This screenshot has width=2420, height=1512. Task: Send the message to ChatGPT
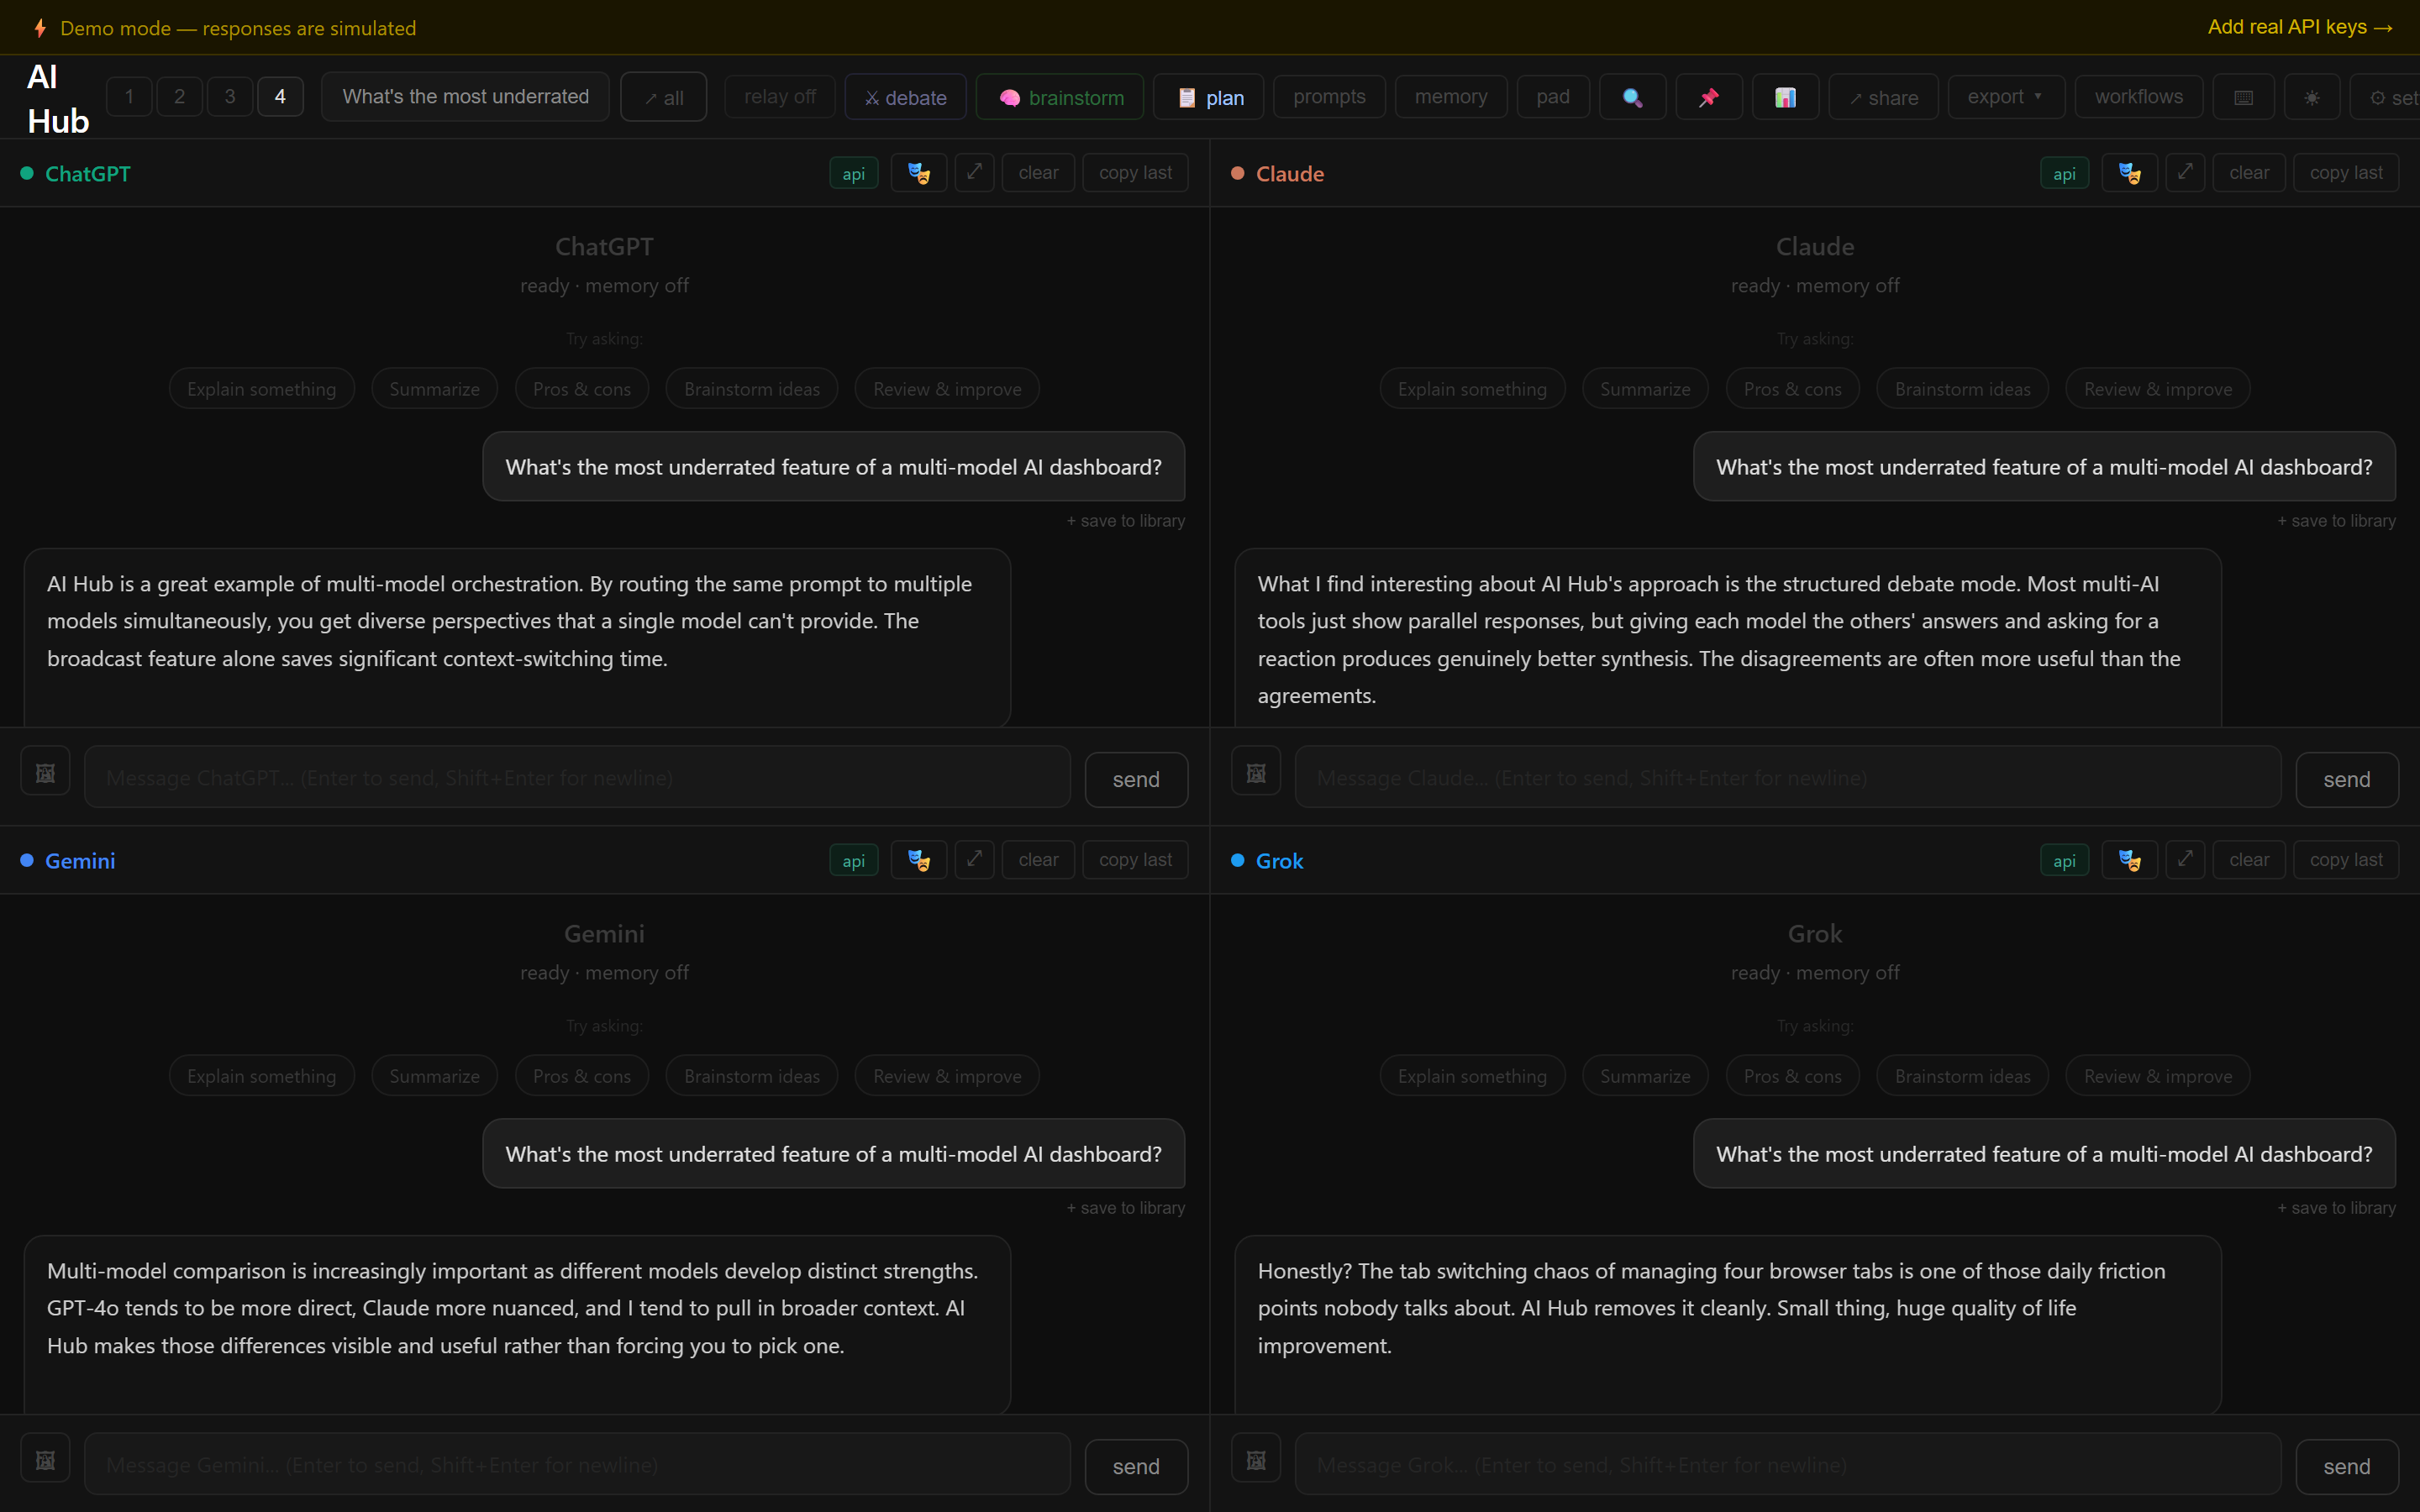tap(1136, 779)
